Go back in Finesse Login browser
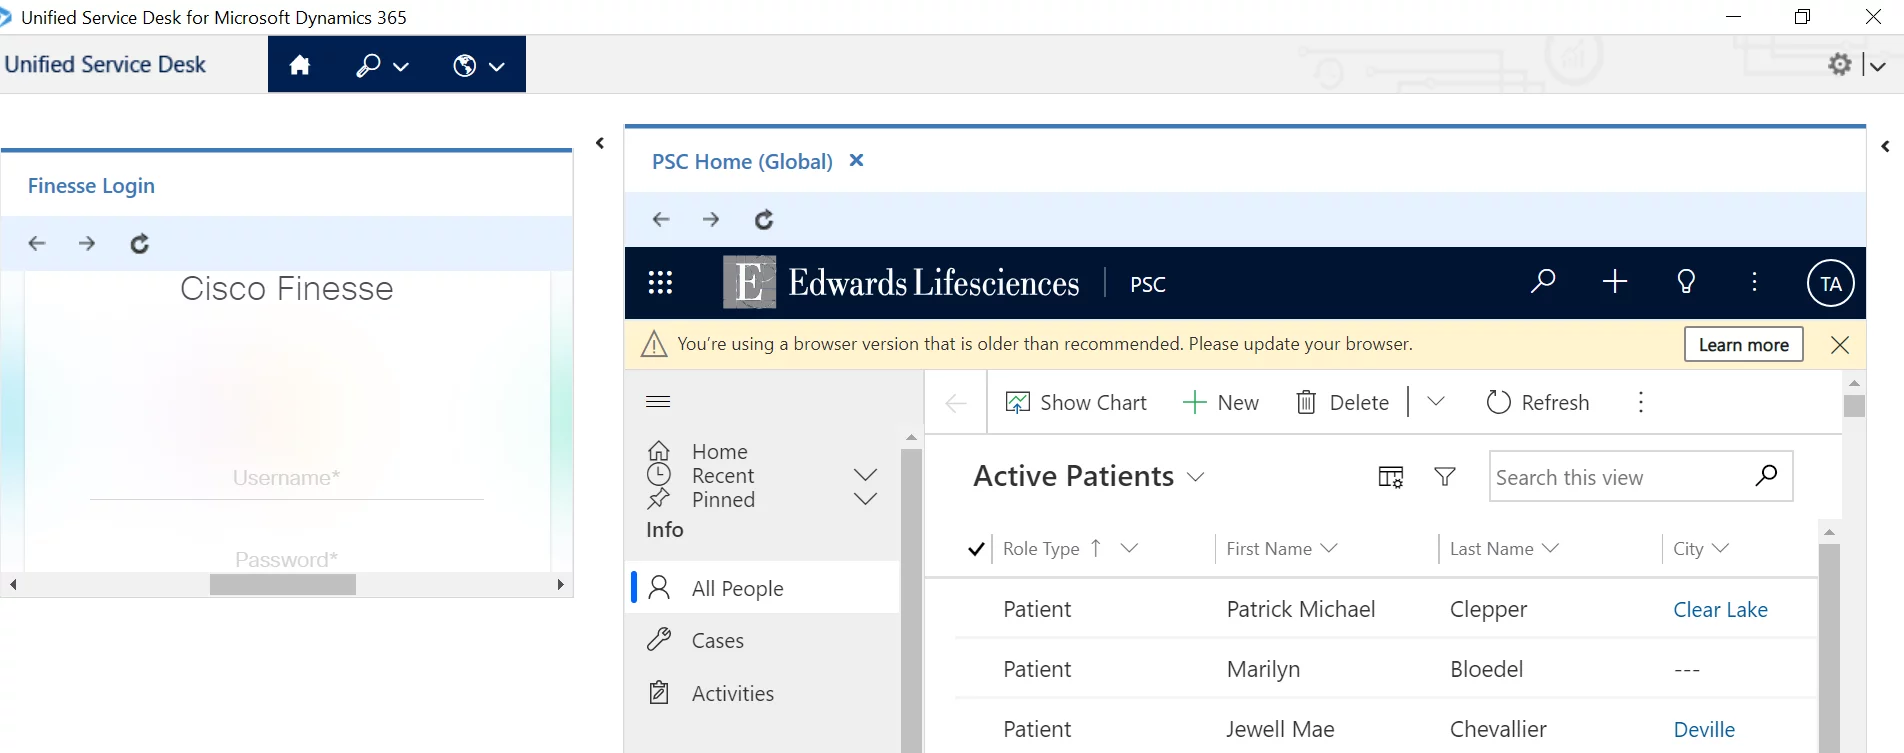 click(x=37, y=243)
